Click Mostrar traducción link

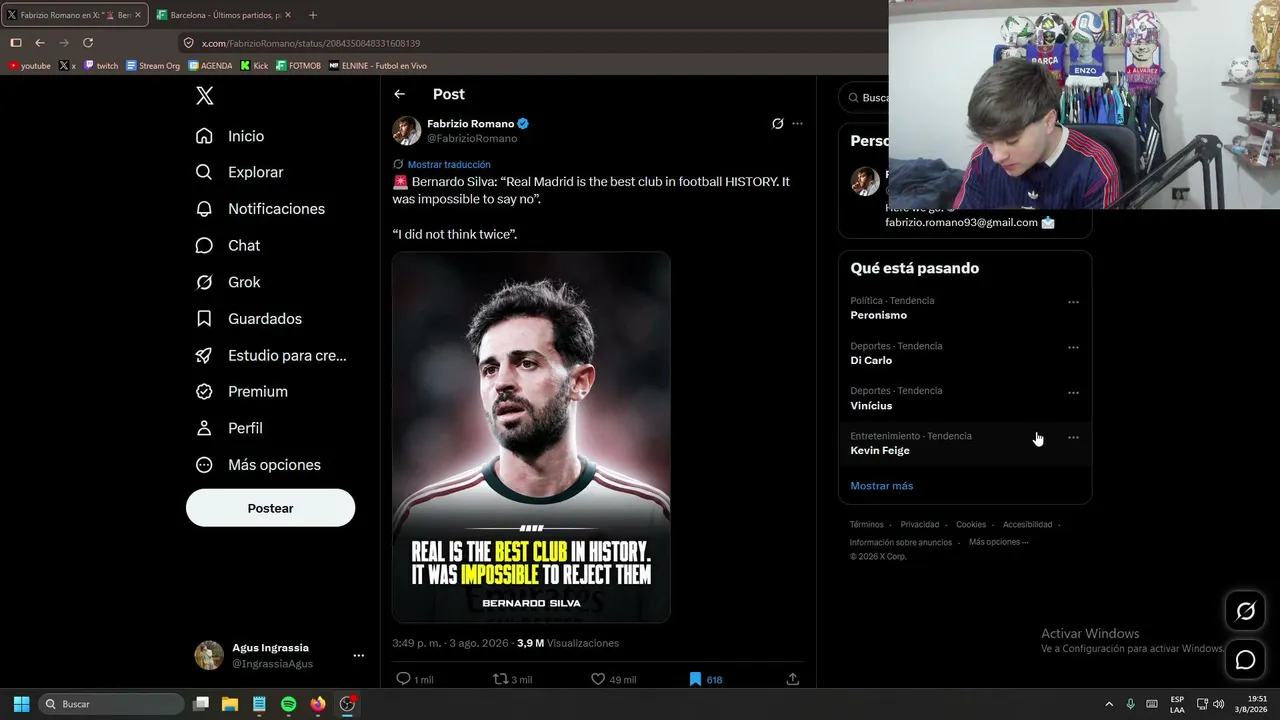click(449, 164)
